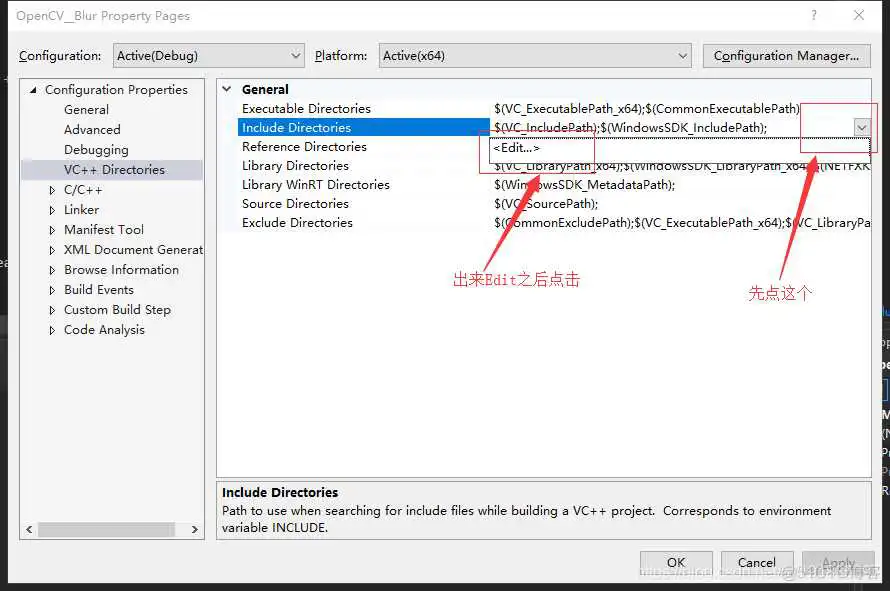Viewport: 890px width, 591px height.
Task: Close the Property Pages dialog
Action: (x=859, y=15)
